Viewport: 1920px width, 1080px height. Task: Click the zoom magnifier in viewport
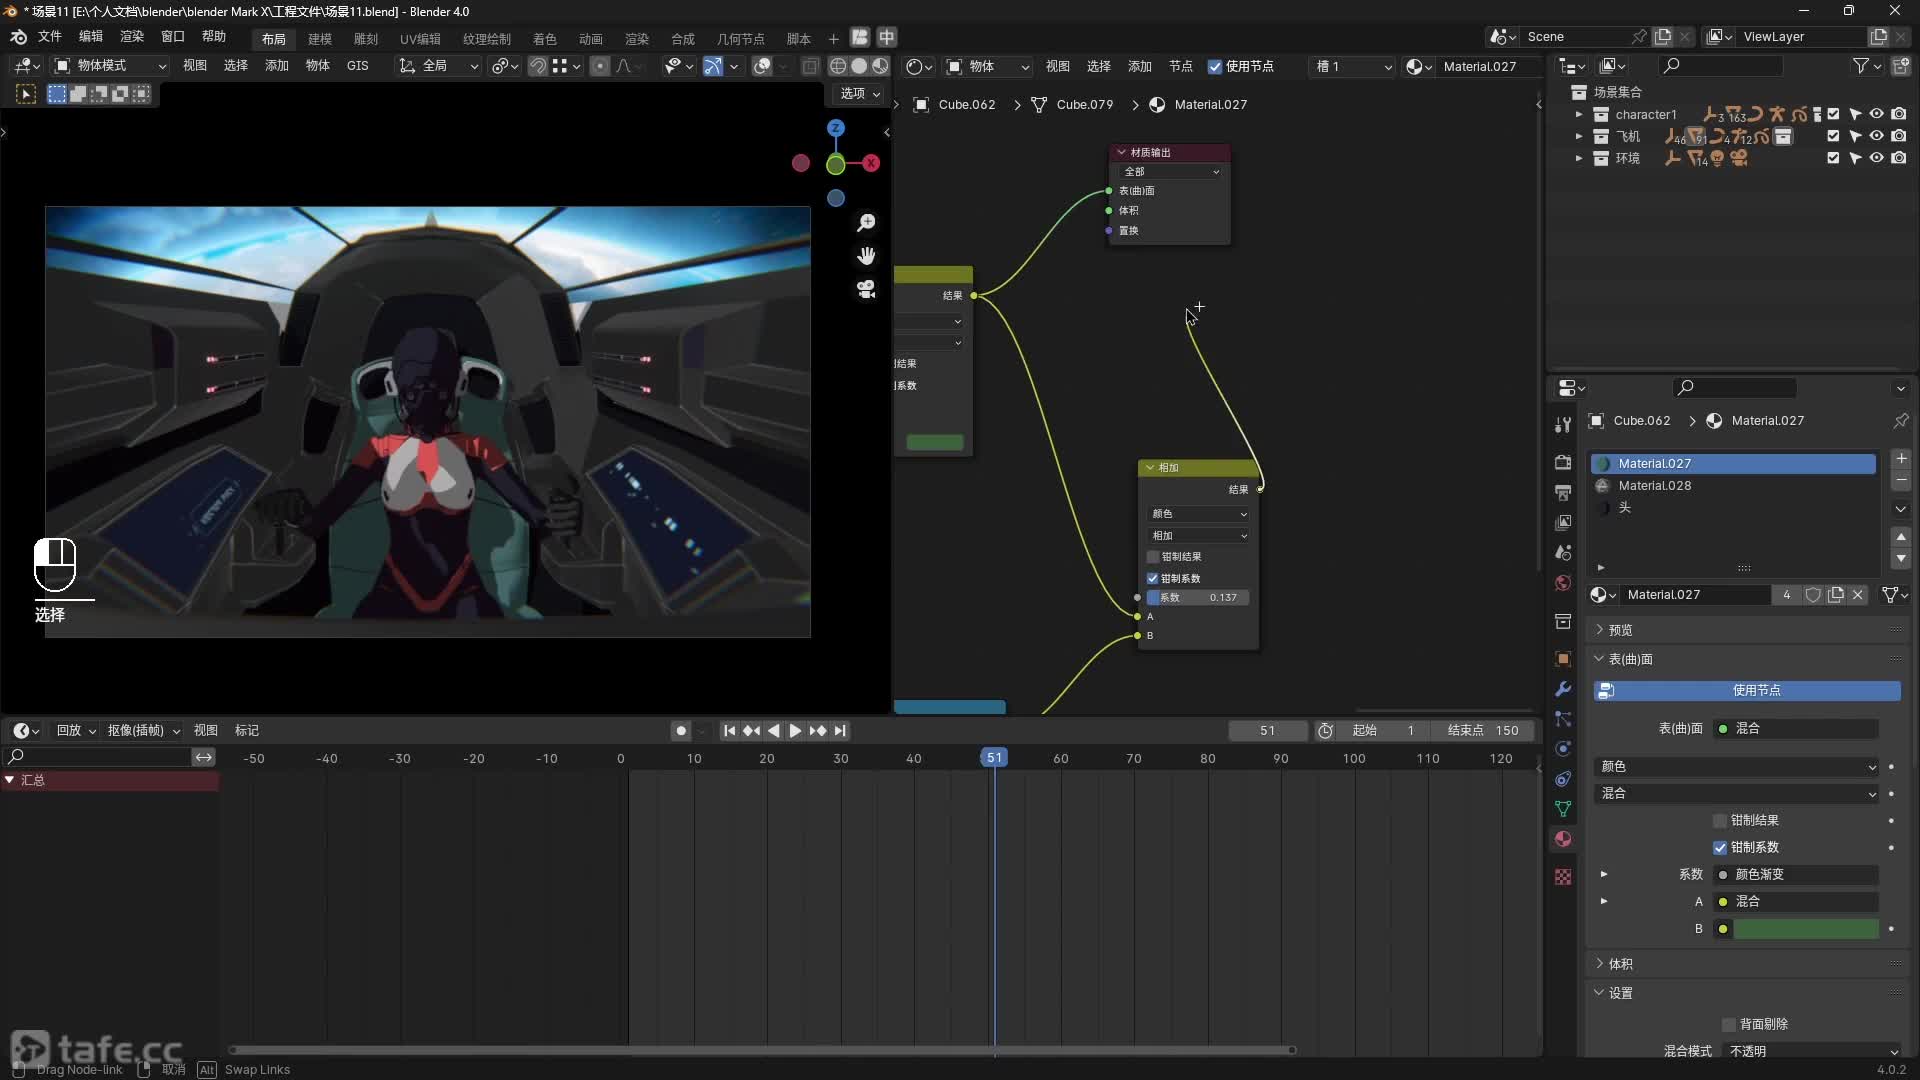(866, 223)
